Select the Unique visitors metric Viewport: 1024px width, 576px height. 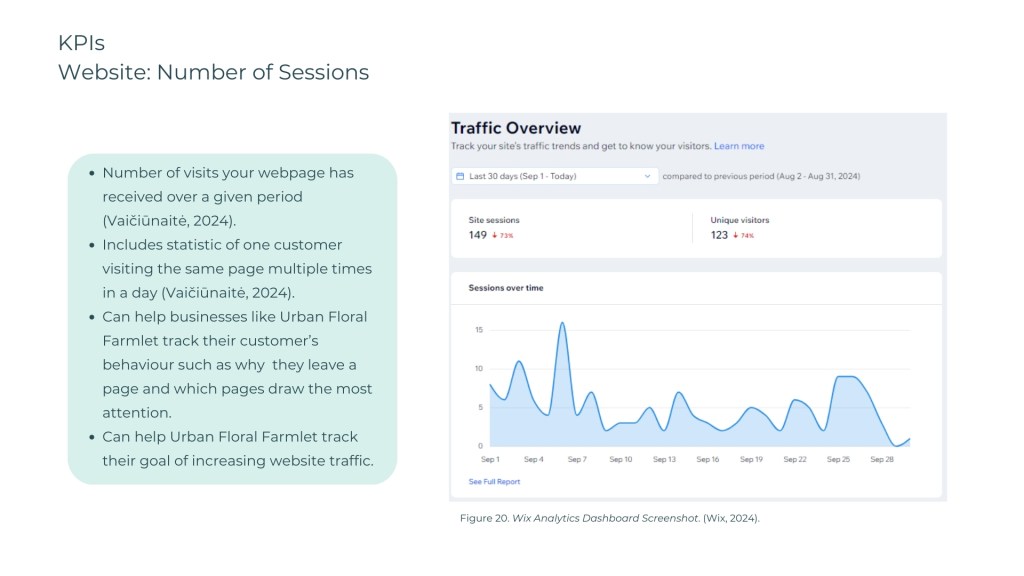740,220
